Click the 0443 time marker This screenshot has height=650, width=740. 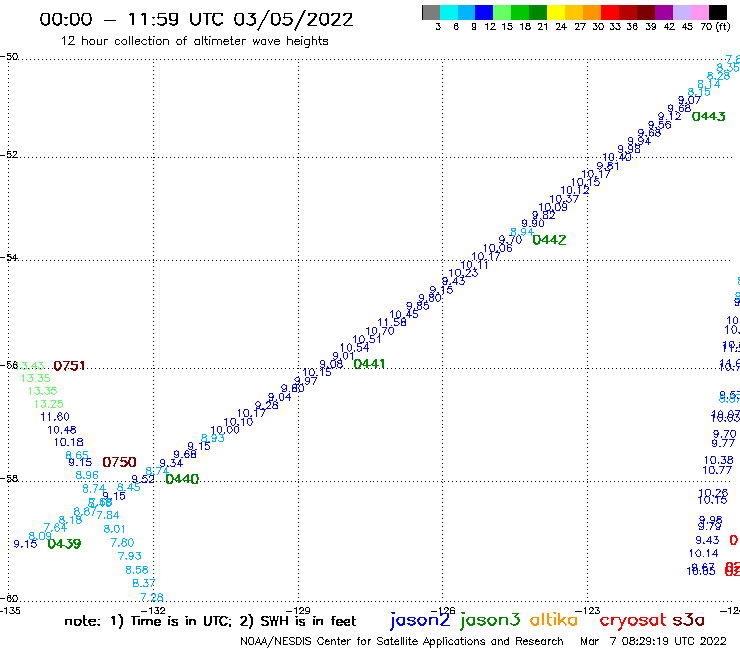pos(708,116)
